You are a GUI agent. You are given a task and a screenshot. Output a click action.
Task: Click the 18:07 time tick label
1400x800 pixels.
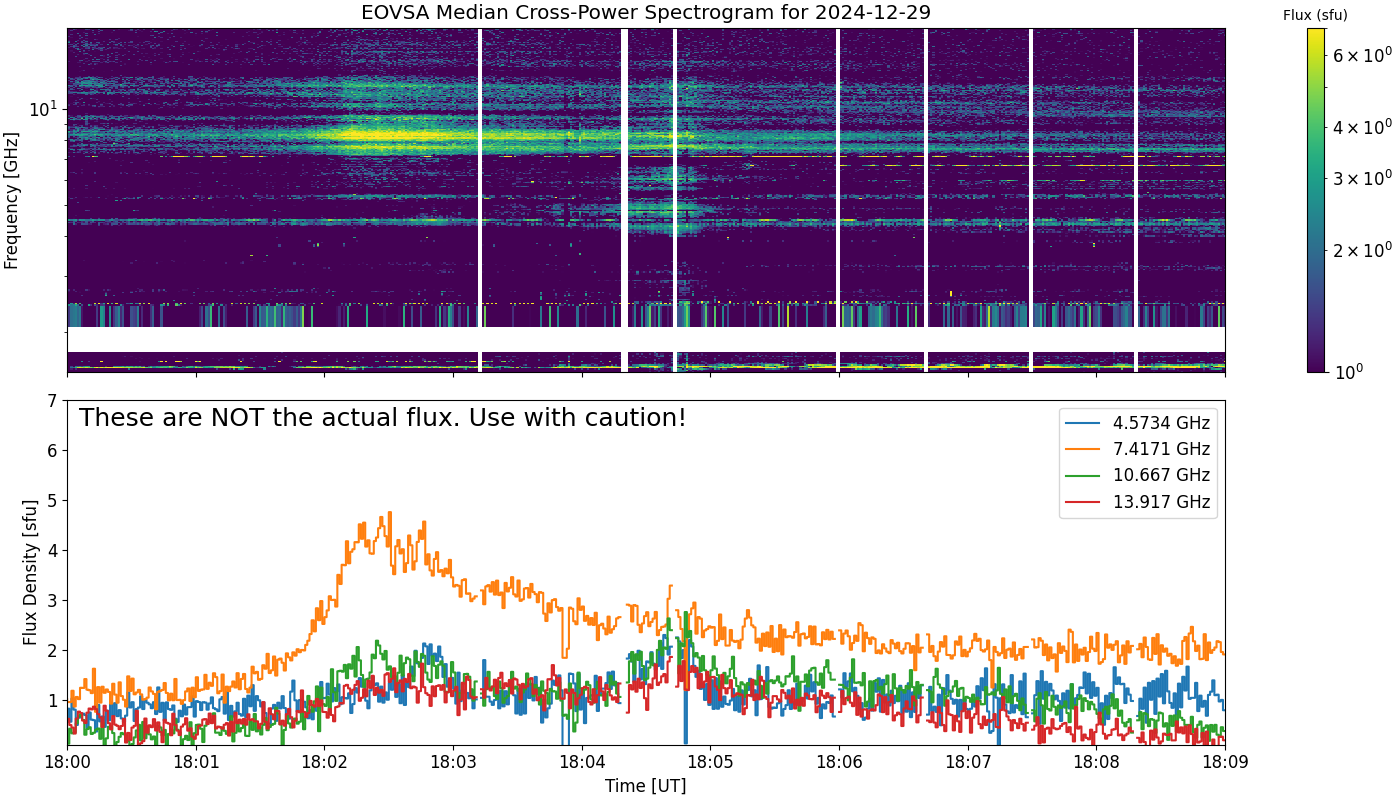click(967, 762)
